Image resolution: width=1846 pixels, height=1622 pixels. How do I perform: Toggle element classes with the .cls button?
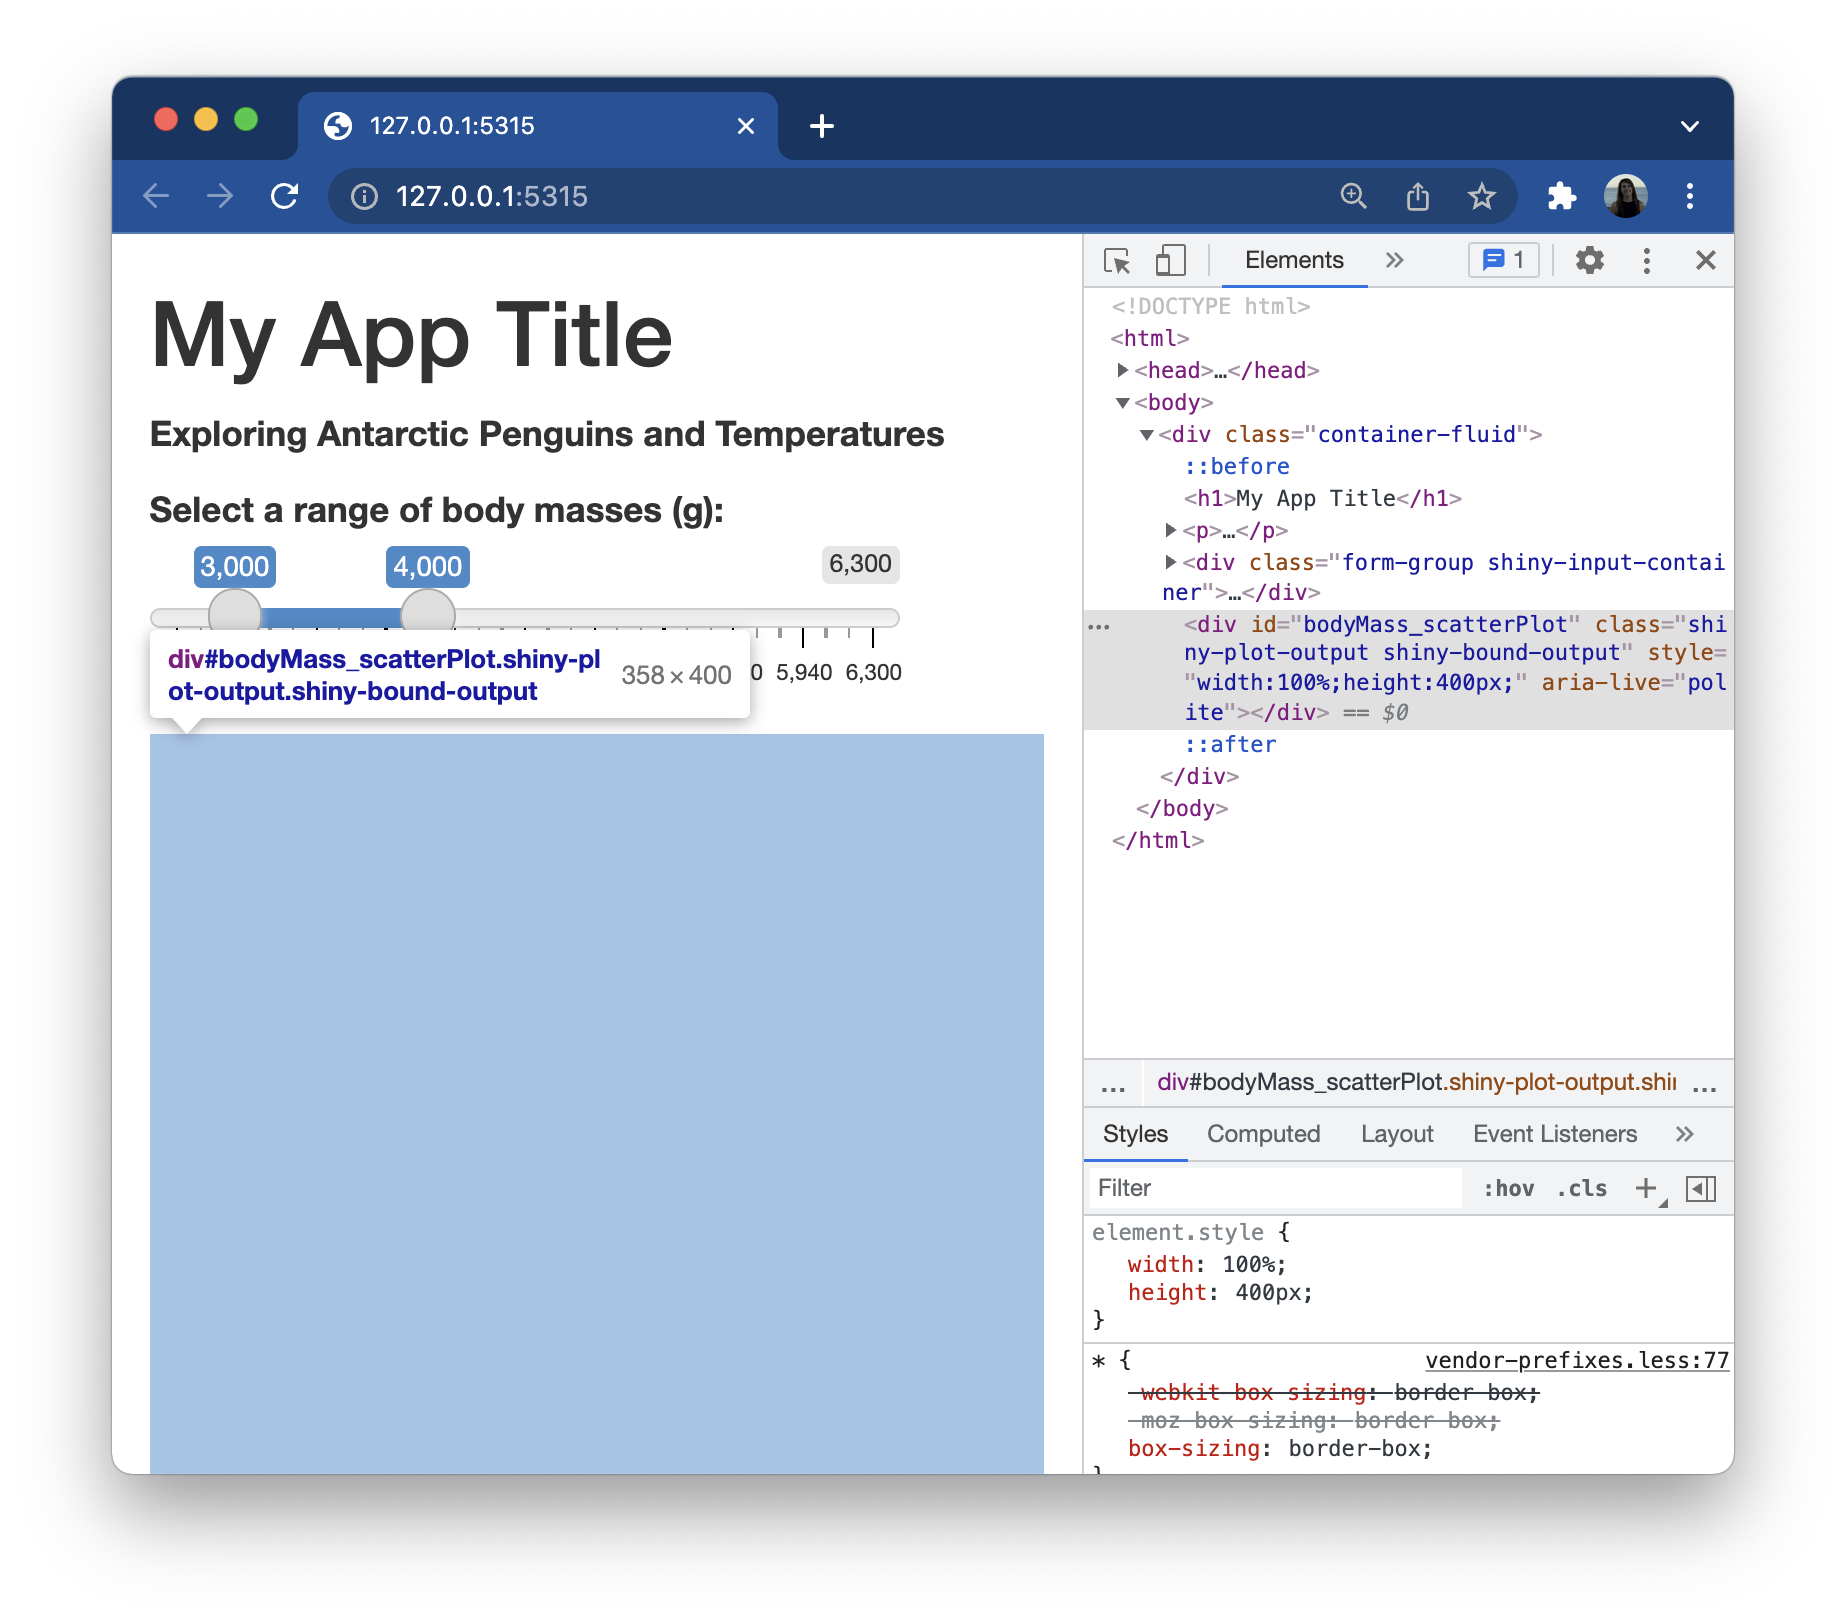coord(1580,1188)
